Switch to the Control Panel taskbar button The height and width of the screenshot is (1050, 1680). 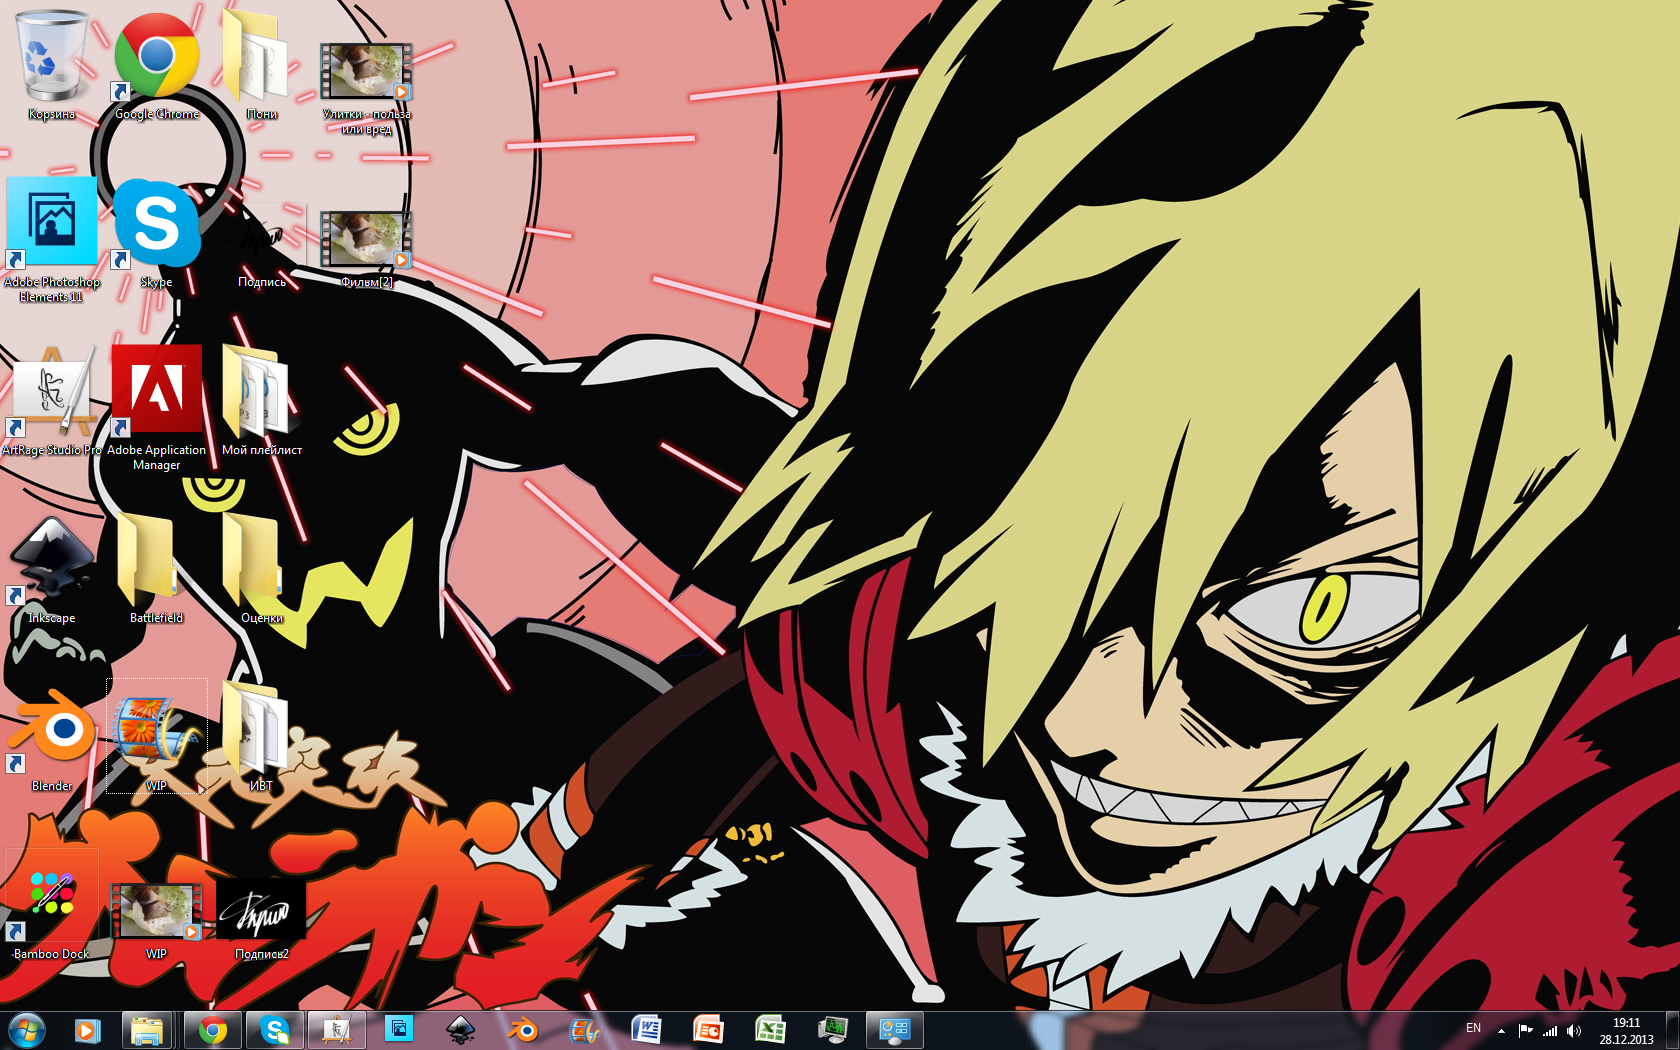click(894, 1030)
